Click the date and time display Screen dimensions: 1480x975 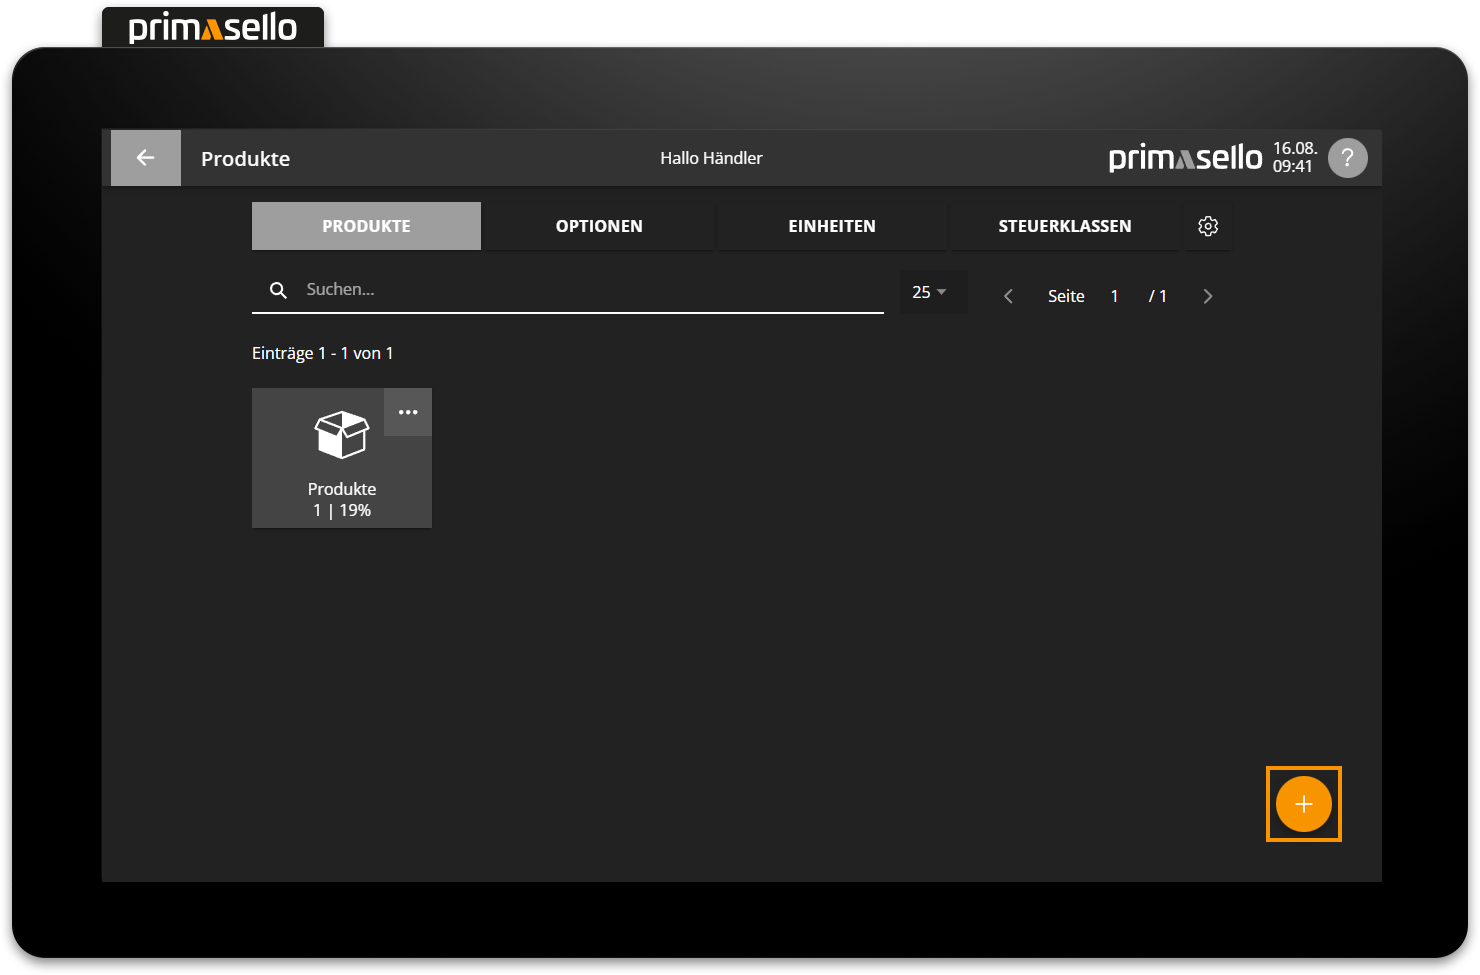1294,158
